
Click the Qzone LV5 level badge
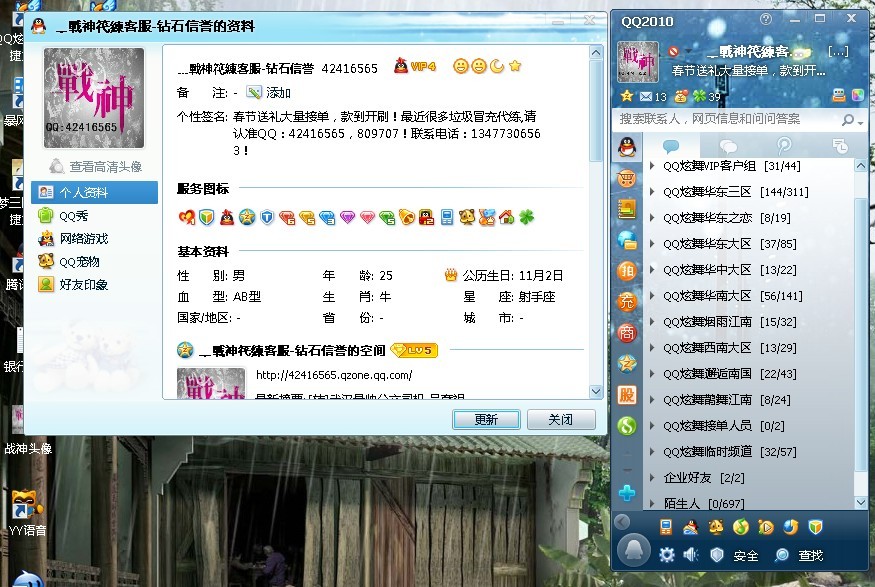[x=414, y=350]
